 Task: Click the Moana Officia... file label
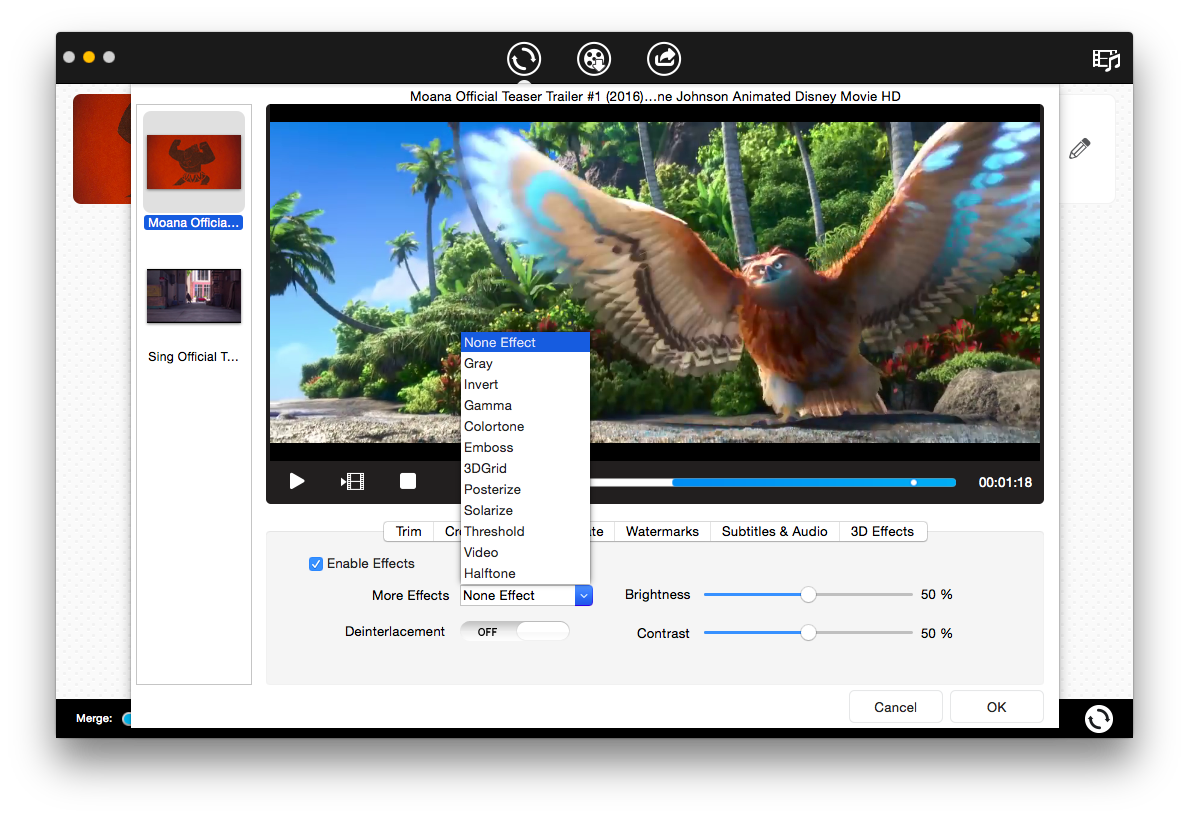pos(193,223)
